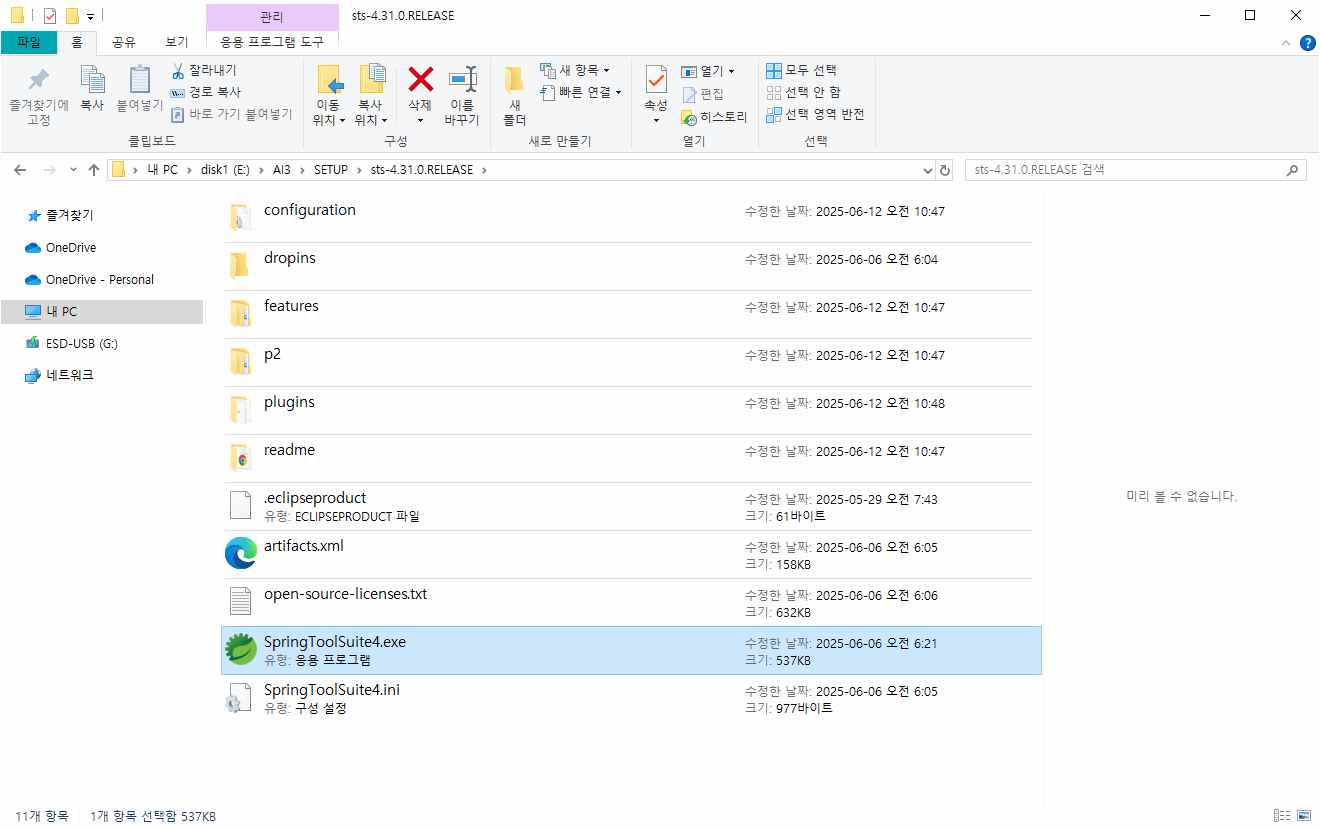Viewport: 1320px width, 829px height.
Task: Click the Pin to Quick Access icon
Action: point(38,80)
